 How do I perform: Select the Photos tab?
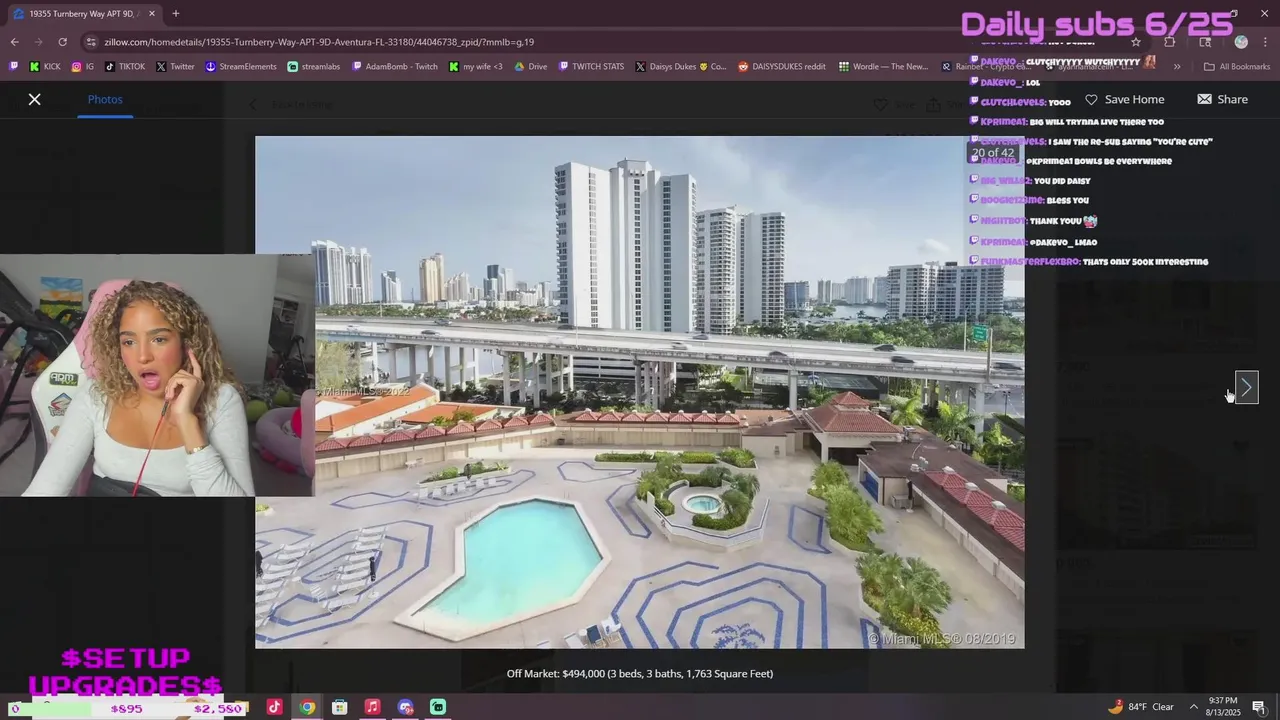tap(105, 99)
